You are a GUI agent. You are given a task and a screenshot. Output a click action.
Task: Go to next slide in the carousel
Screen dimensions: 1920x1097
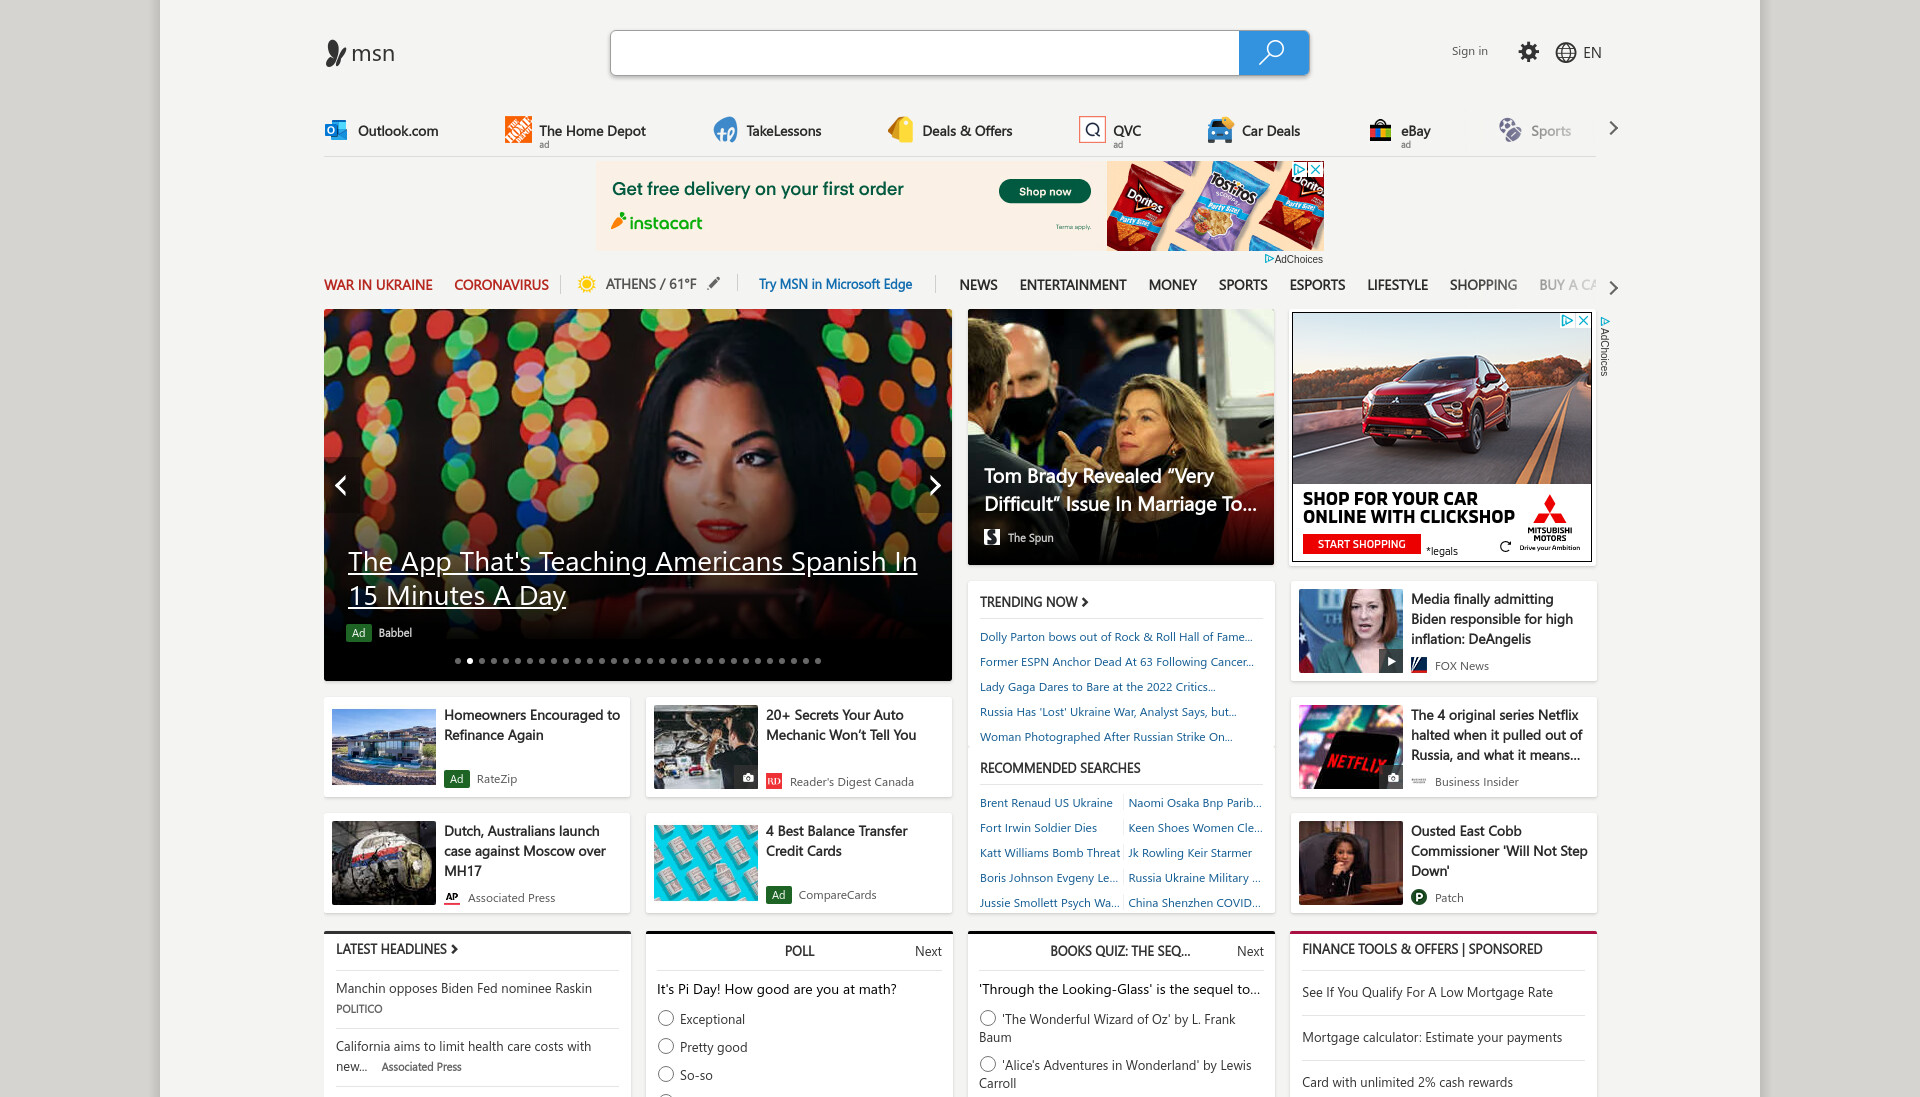pos(935,486)
